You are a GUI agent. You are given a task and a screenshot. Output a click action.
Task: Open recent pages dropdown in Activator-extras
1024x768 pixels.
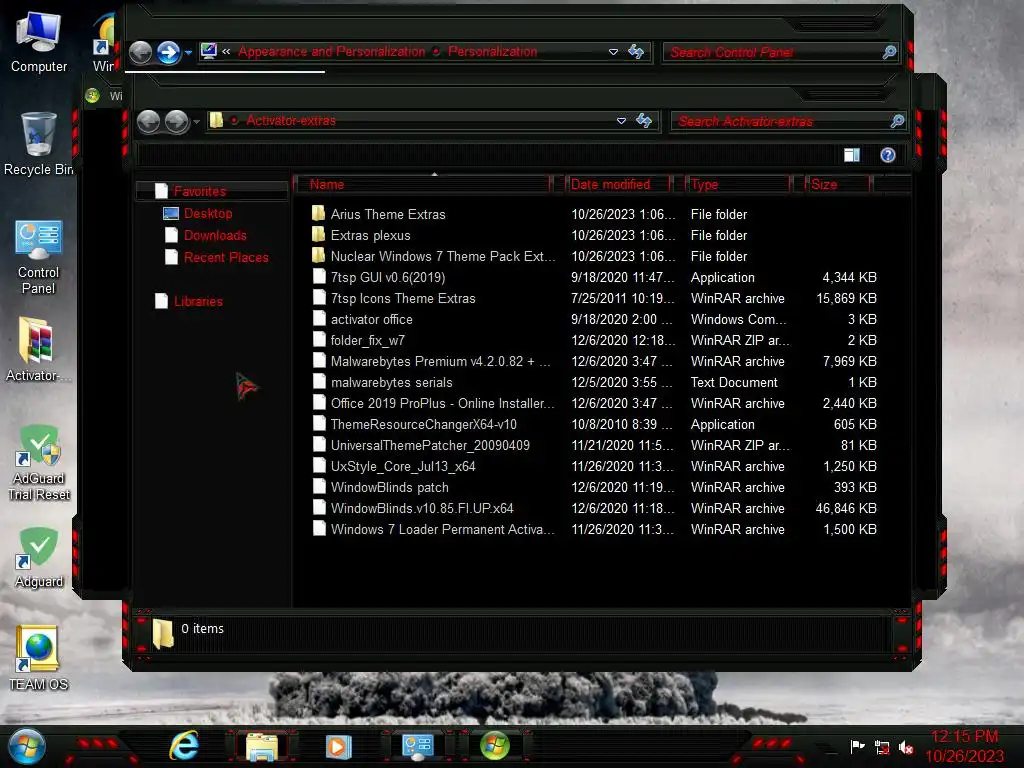(196, 121)
